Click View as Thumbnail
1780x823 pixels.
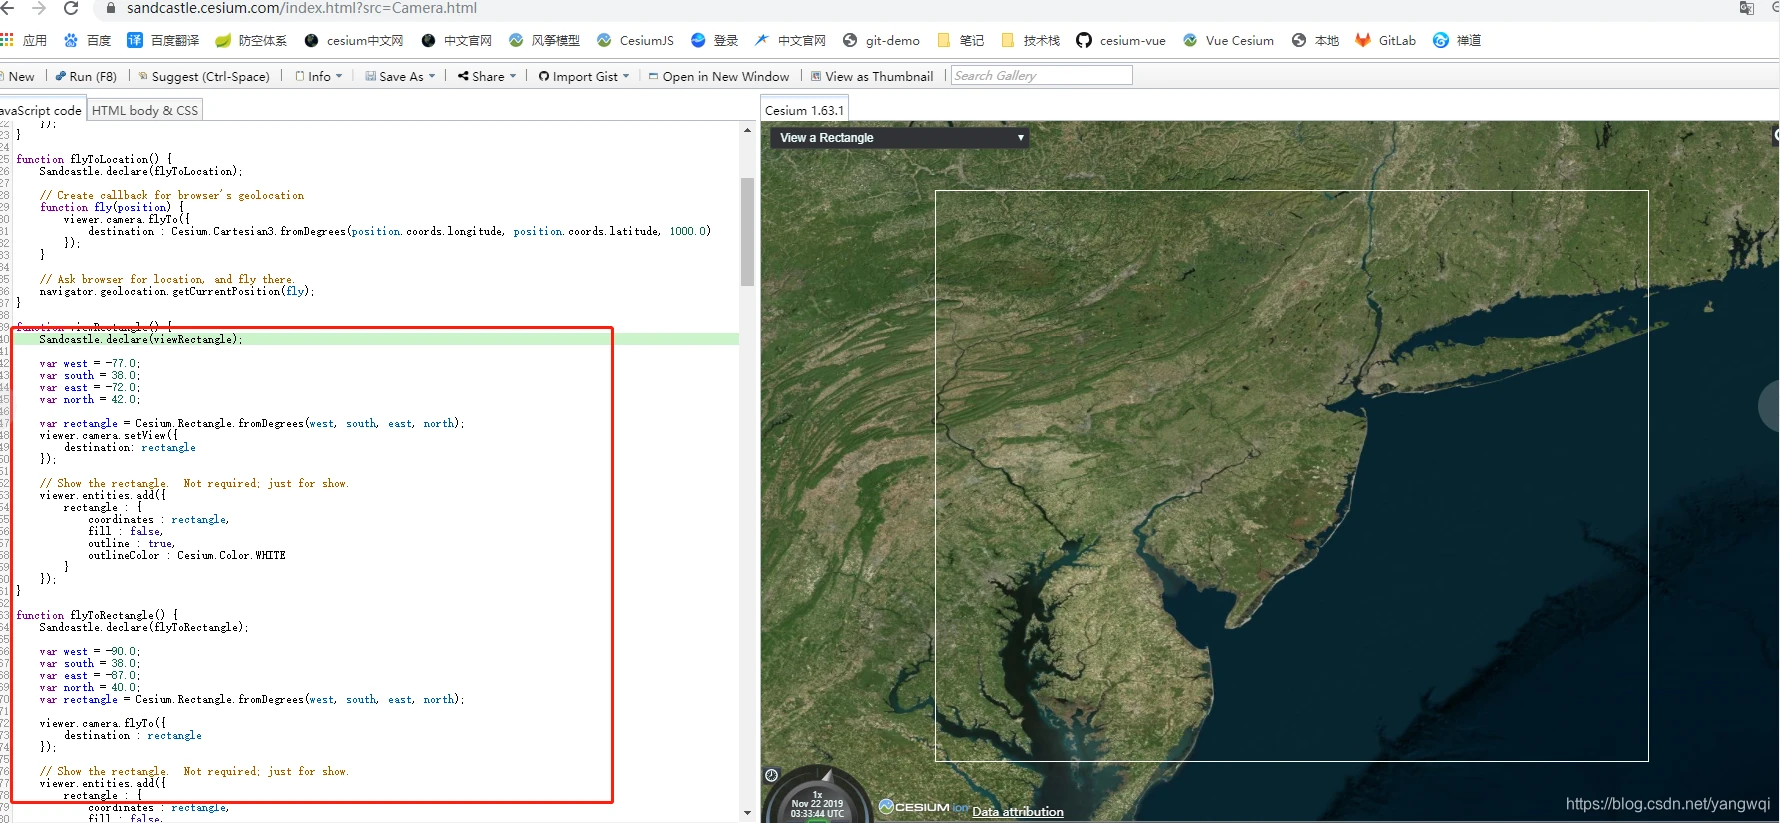[872, 76]
